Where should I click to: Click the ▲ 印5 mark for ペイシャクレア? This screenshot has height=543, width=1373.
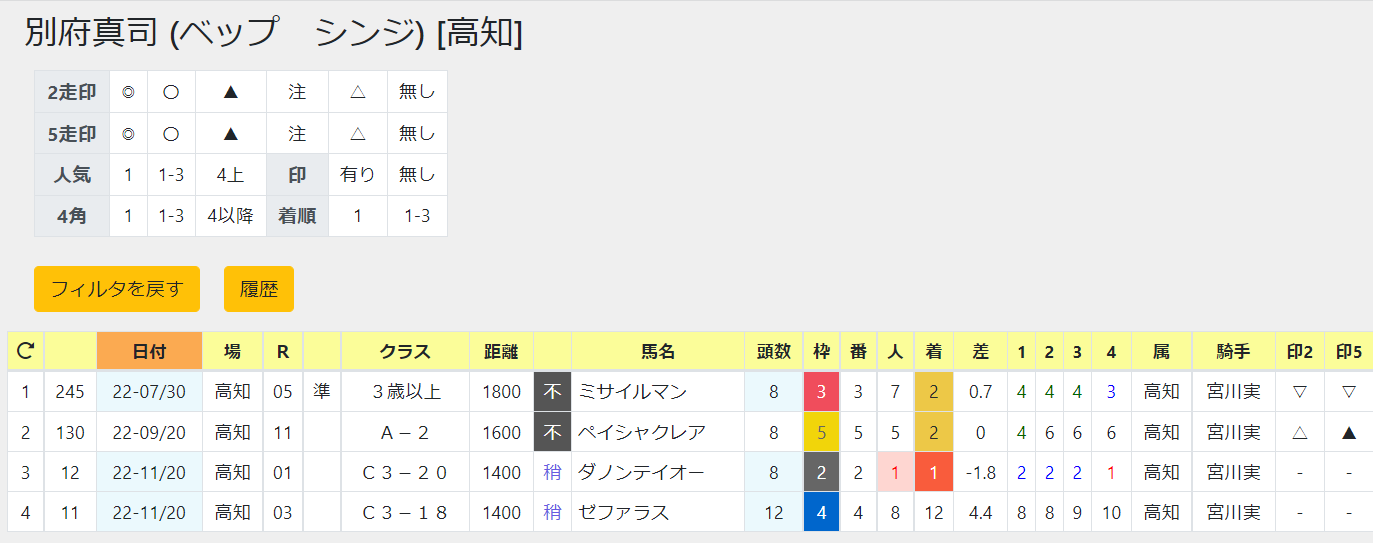click(x=1348, y=432)
